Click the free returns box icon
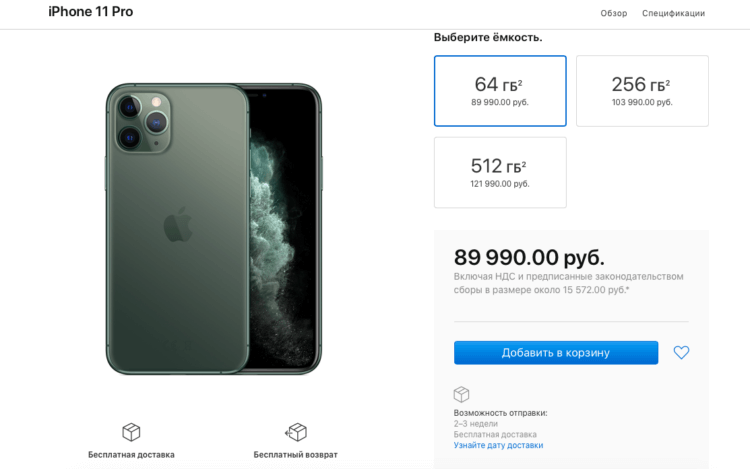The height and width of the screenshot is (469, 750). tap(296, 432)
